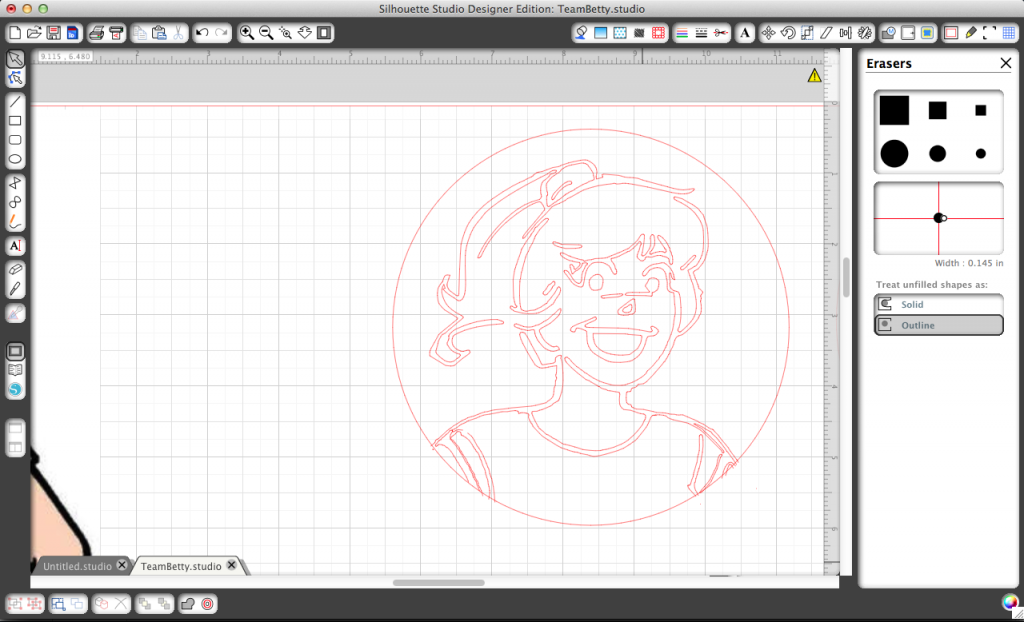The image size is (1024, 622).
Task: Open the Line Style panel
Action: [x=701, y=33]
